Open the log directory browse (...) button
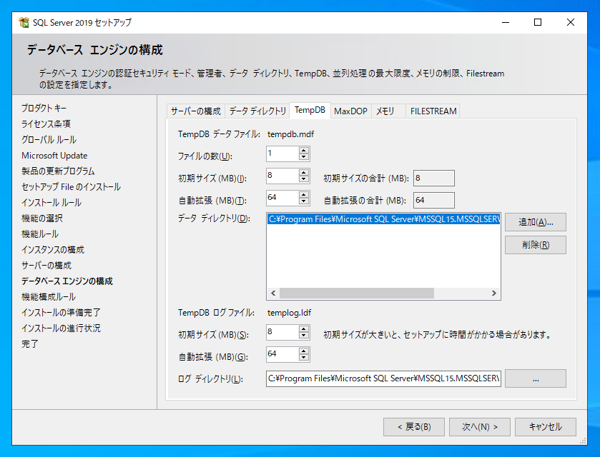 (x=536, y=379)
